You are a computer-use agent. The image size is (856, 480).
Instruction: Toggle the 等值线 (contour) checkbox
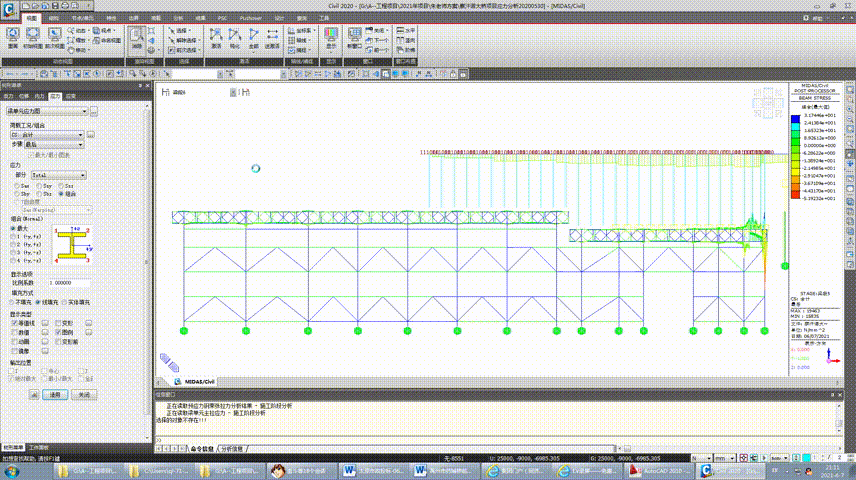[x=14, y=323]
